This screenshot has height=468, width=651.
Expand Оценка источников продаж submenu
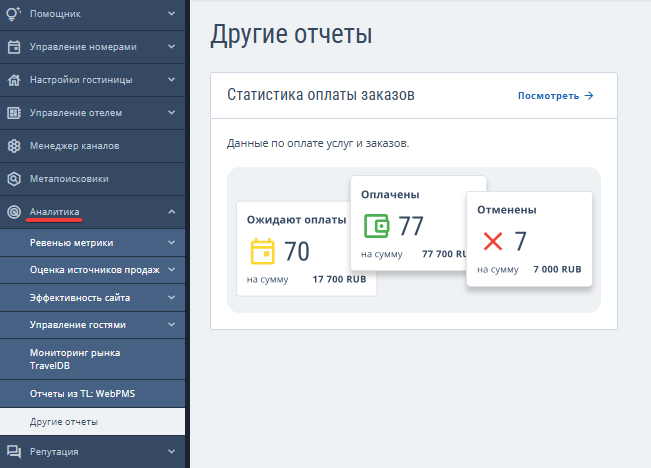[171, 270]
